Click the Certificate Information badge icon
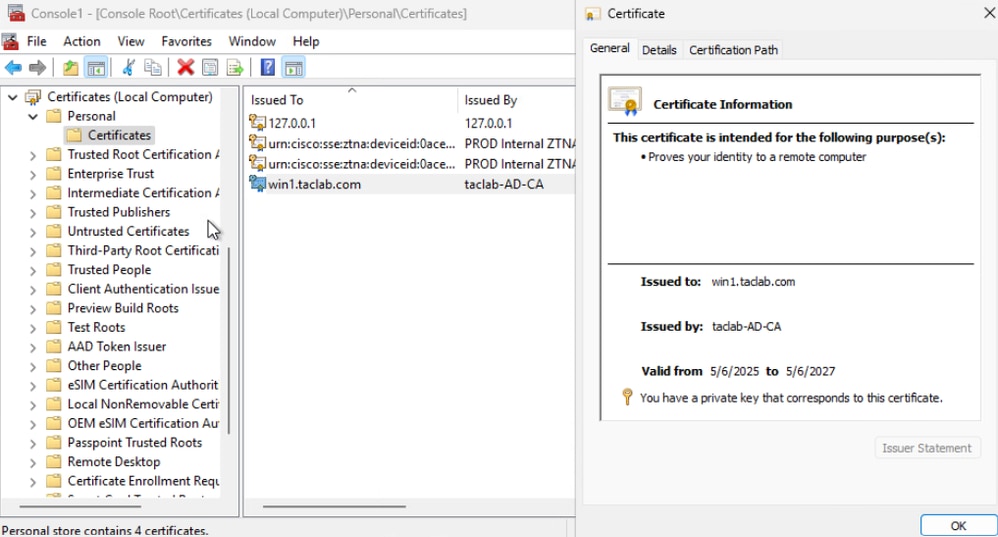Image resolution: width=998 pixels, height=537 pixels. (625, 101)
